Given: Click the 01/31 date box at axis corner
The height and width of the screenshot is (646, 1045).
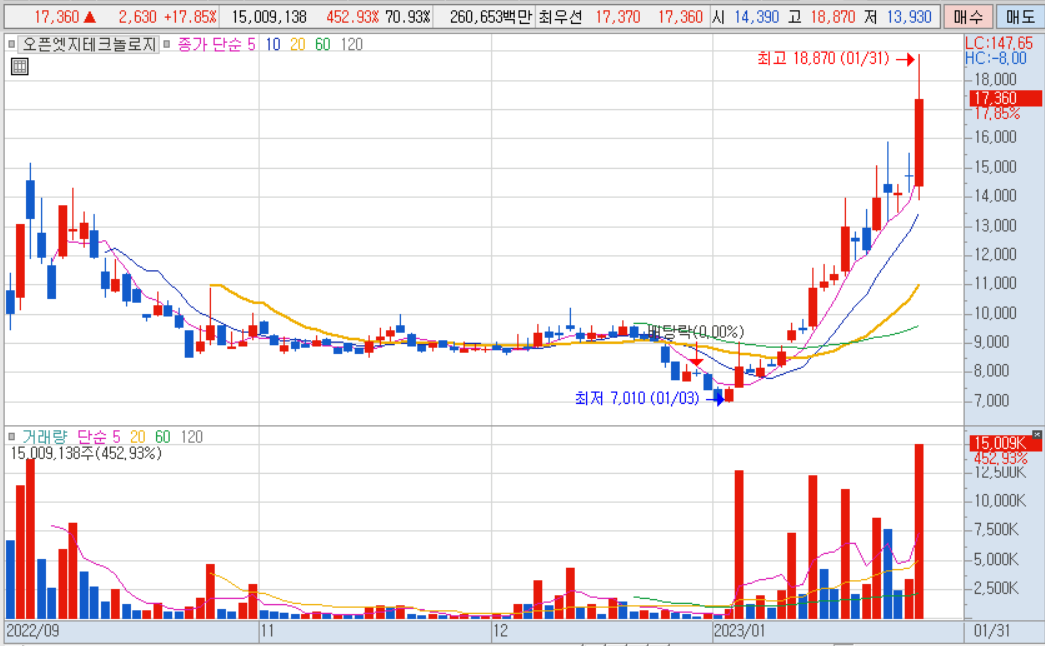Looking at the screenshot, I should tap(992, 631).
